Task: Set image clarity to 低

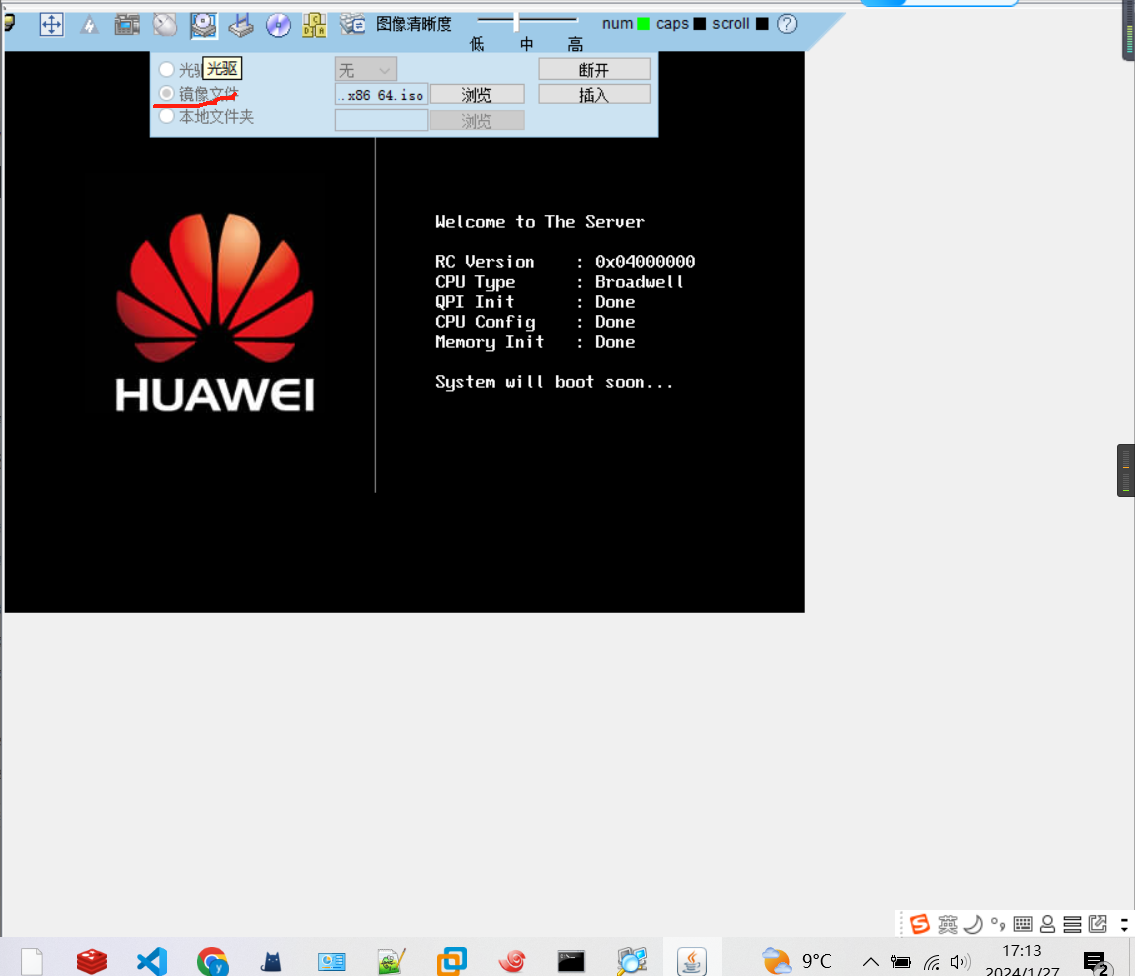Action: pyautogui.click(x=477, y=44)
